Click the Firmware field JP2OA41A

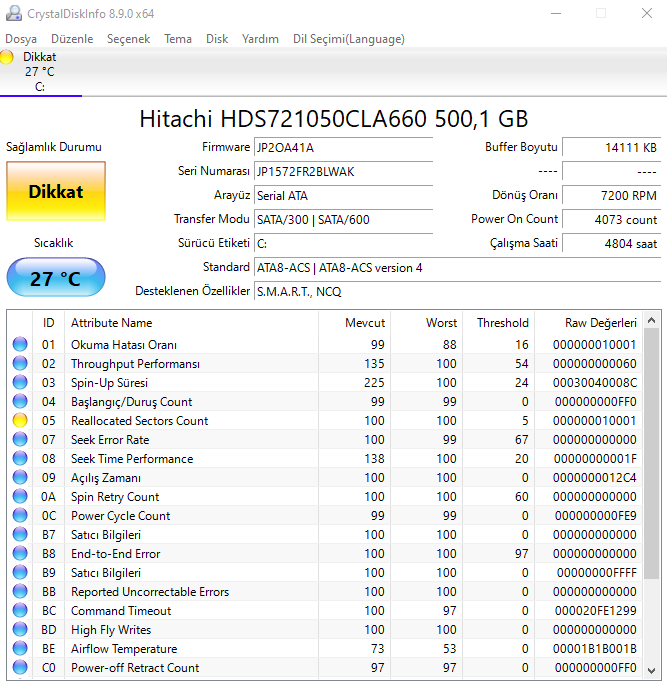[343, 148]
